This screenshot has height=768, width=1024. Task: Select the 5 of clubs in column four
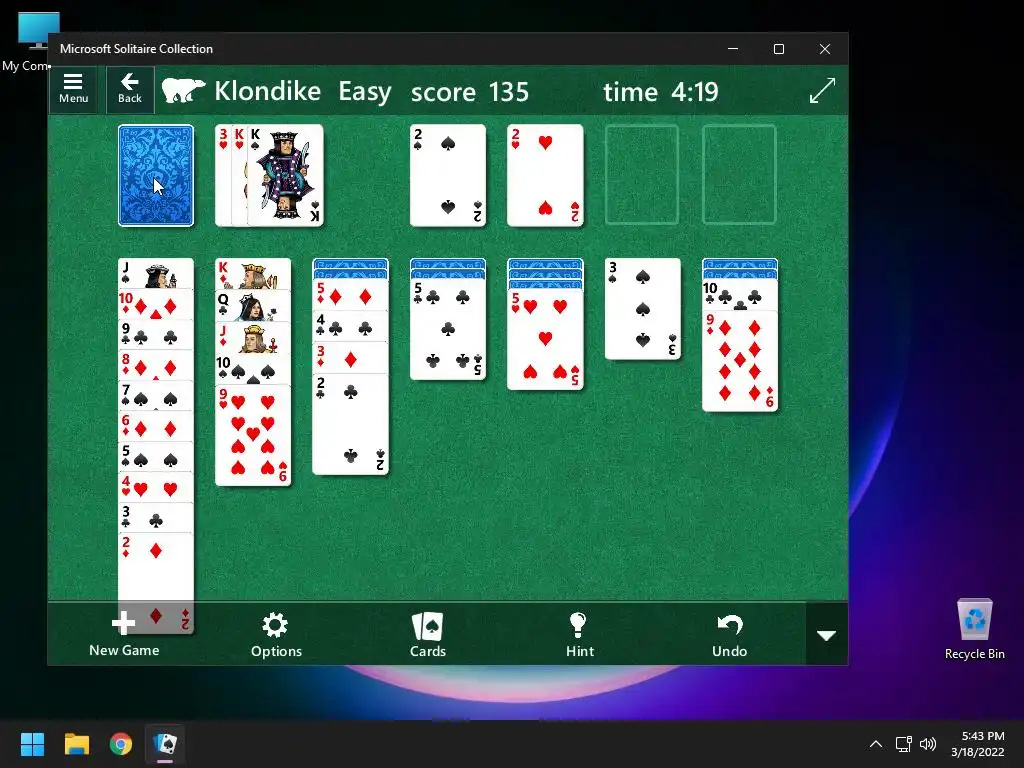(x=447, y=329)
